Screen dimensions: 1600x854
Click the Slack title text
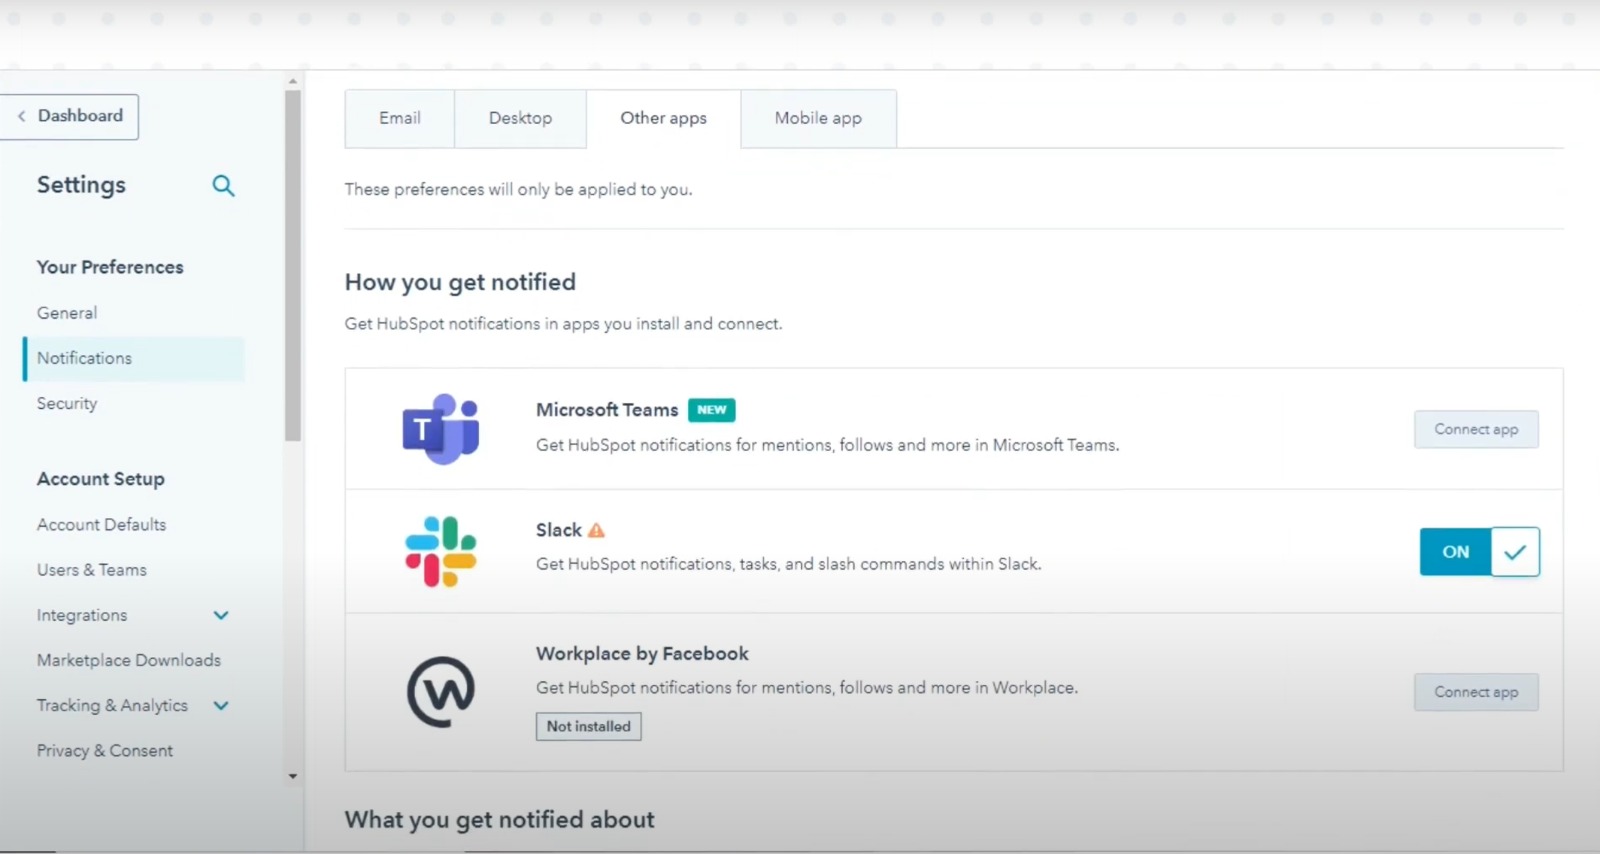pos(559,530)
